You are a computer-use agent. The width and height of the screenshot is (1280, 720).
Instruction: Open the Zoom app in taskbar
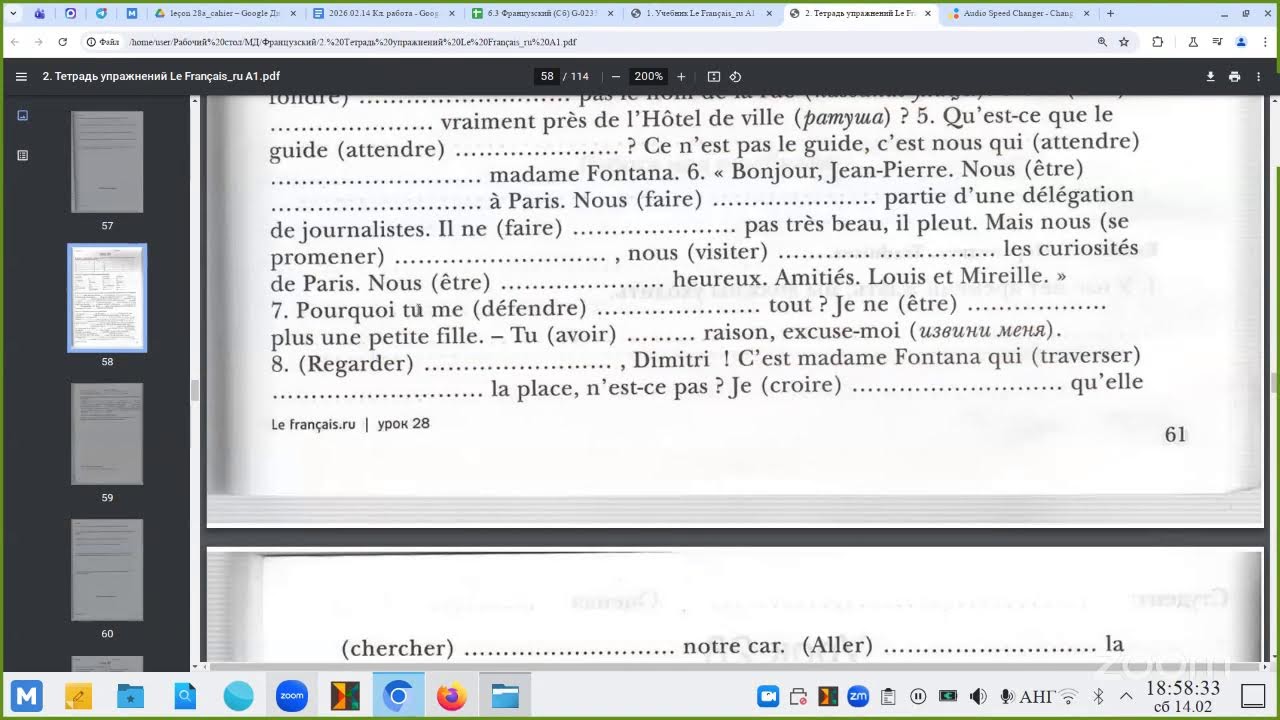coord(291,695)
